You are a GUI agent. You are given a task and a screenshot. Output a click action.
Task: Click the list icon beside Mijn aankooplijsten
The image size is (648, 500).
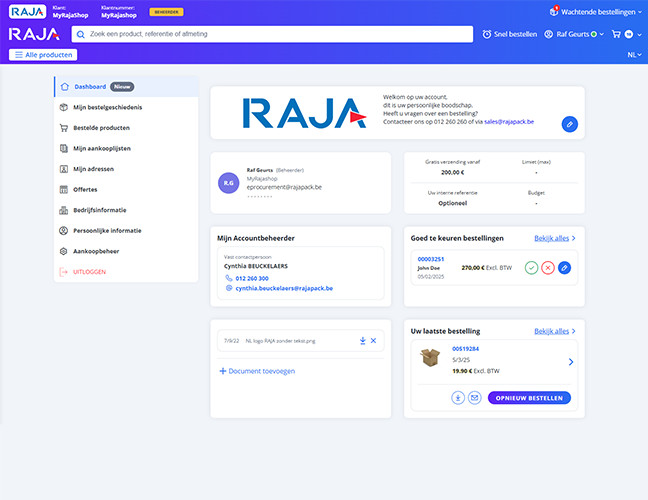click(x=64, y=148)
